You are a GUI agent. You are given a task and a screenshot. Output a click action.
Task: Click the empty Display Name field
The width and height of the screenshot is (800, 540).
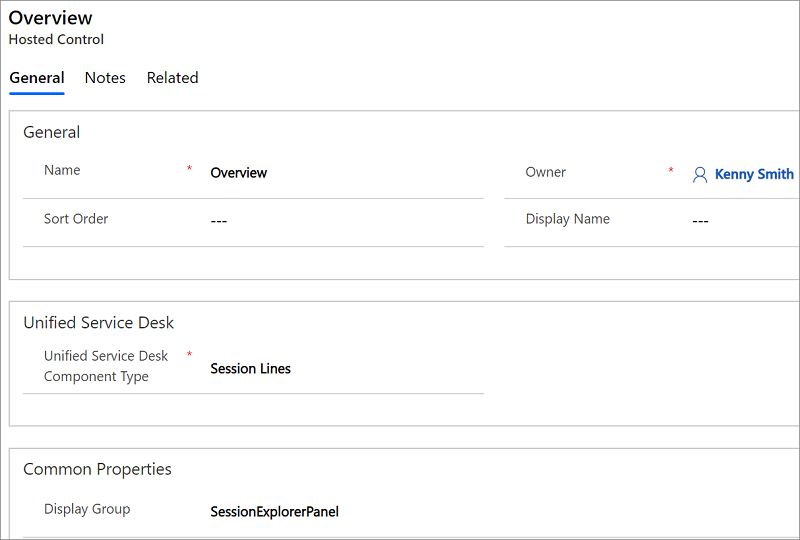coord(745,221)
